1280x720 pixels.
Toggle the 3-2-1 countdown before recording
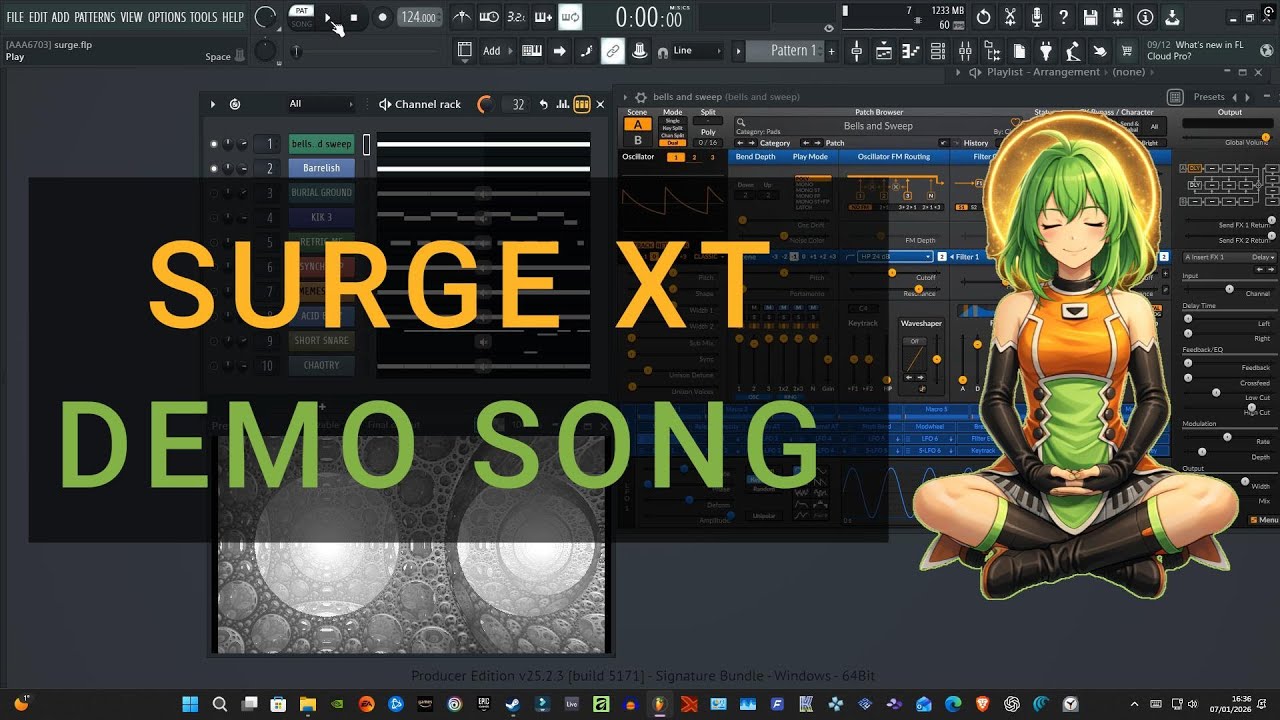pos(516,17)
